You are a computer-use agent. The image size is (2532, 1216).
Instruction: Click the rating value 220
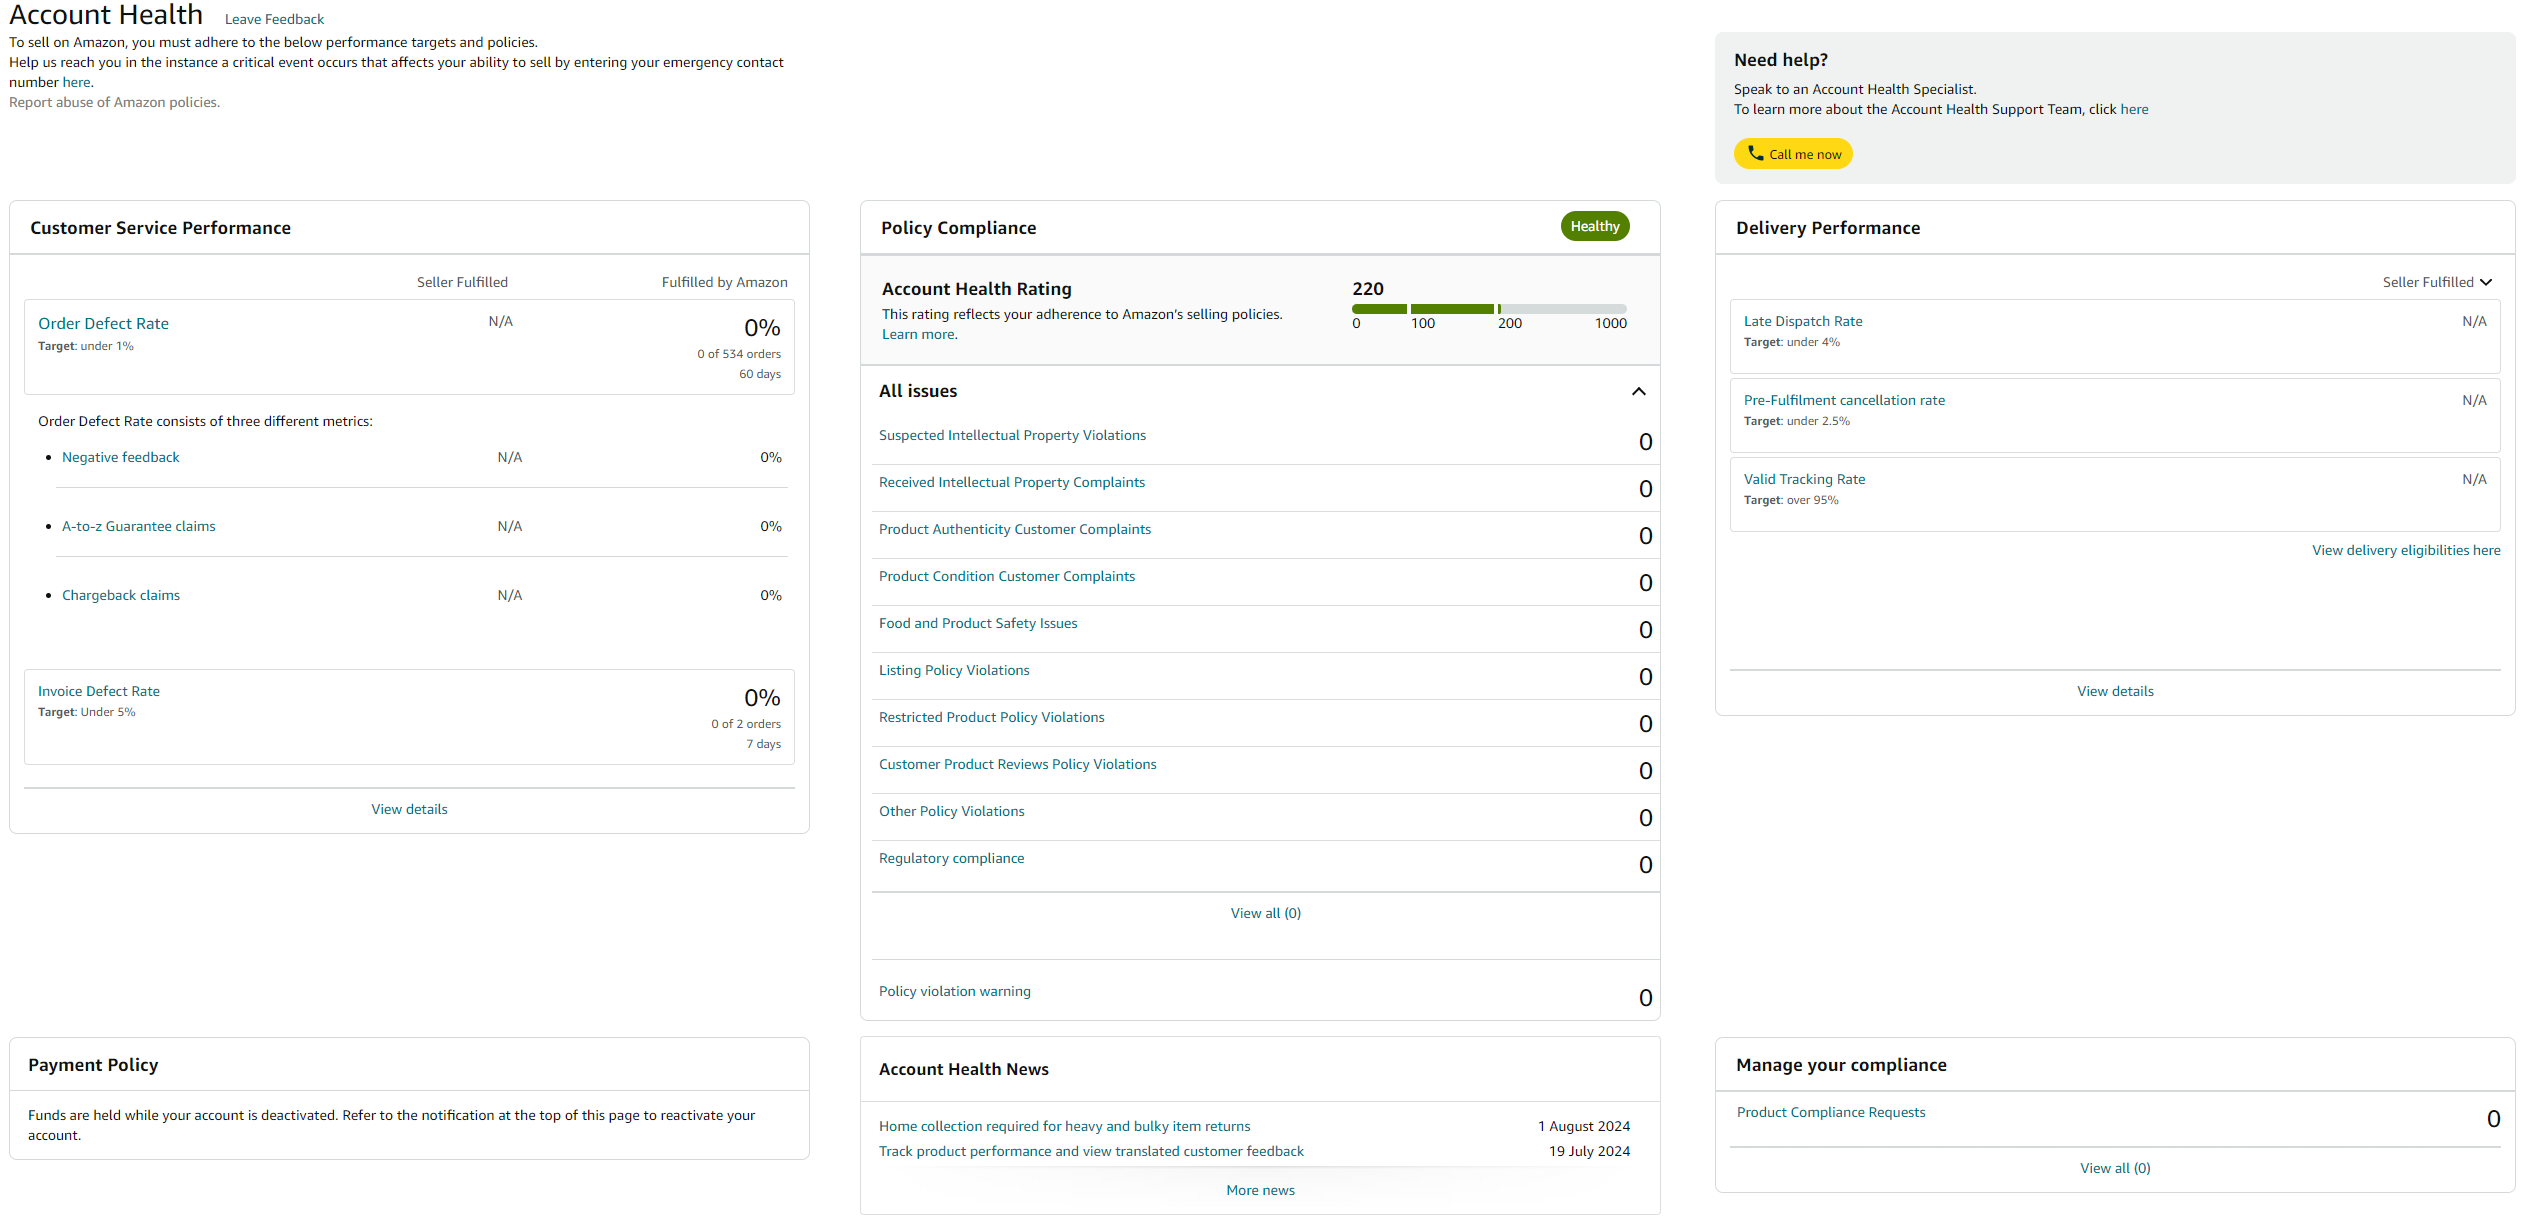[x=1368, y=289]
